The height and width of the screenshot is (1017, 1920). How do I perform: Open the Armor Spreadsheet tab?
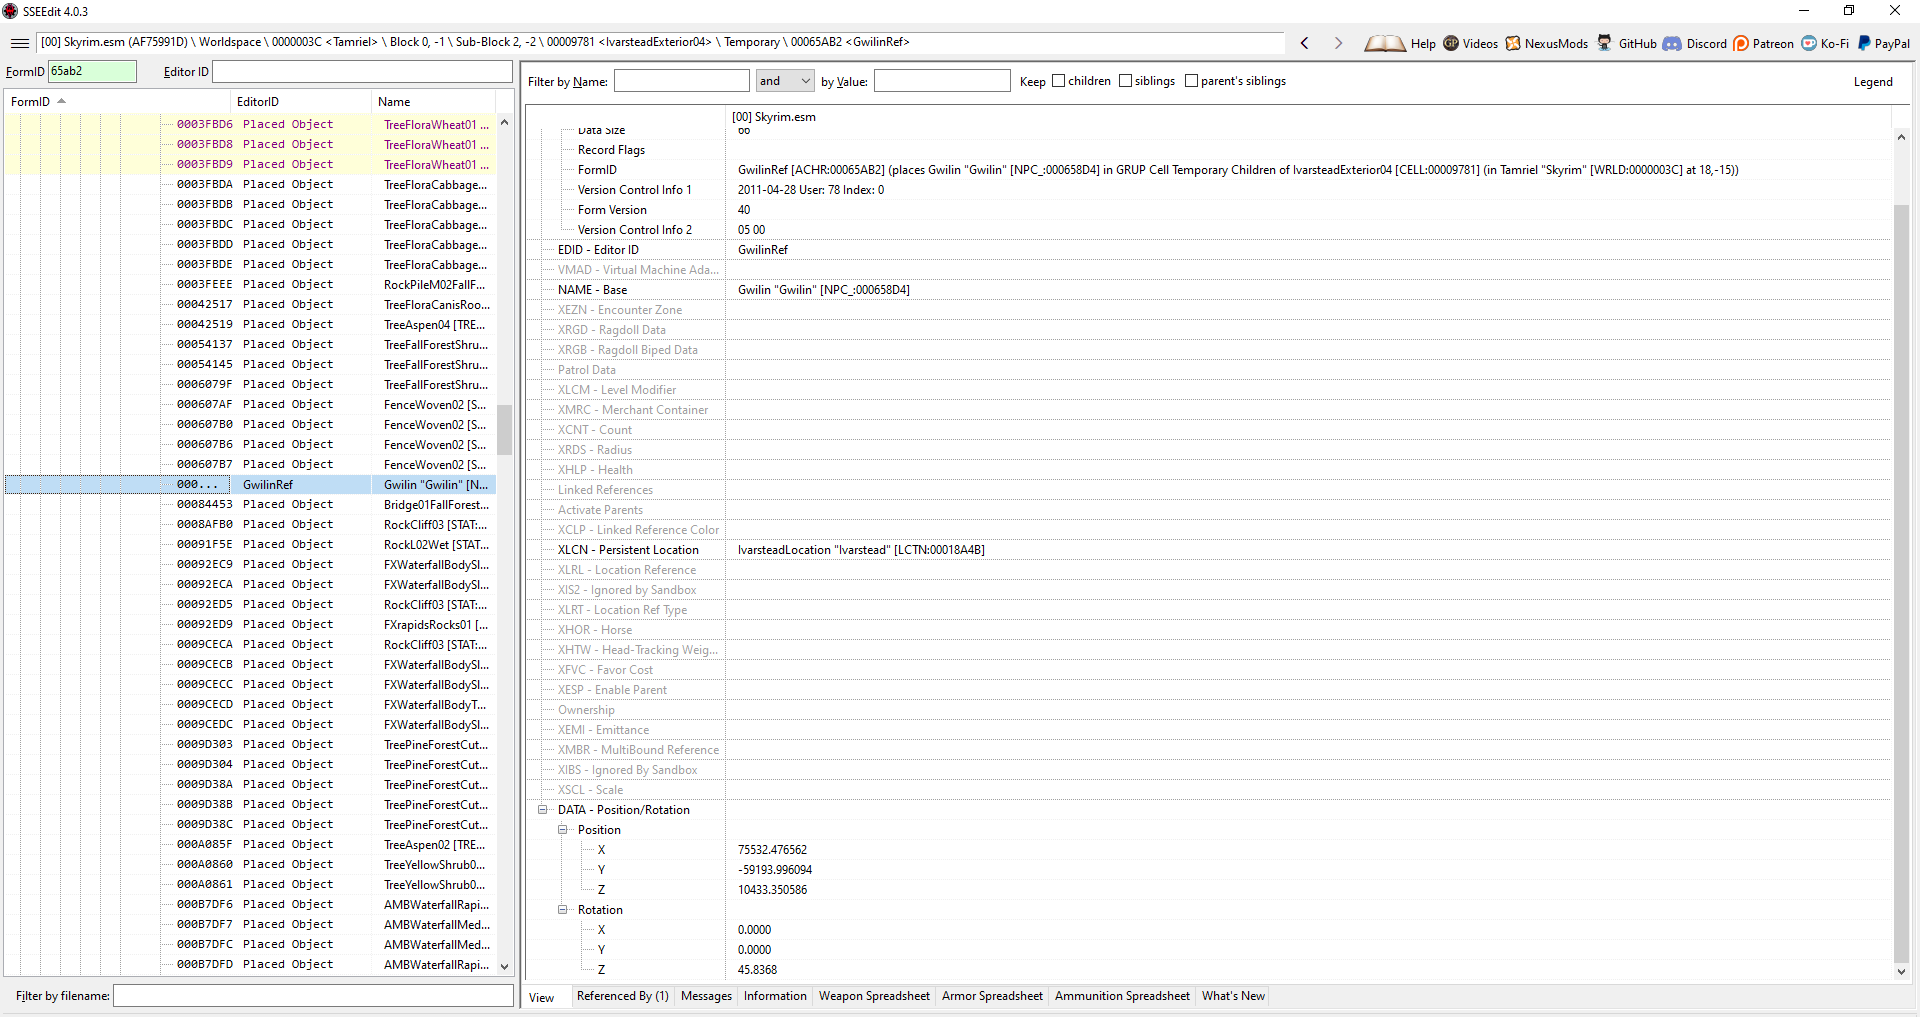992,996
